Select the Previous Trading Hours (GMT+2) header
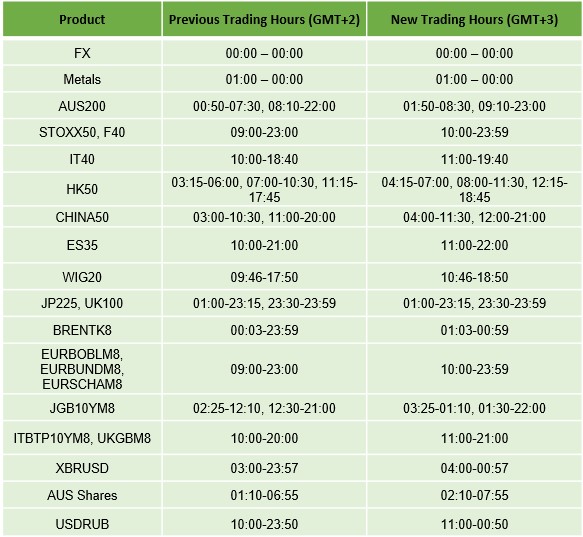The width and height of the screenshot is (583, 537). (264, 19)
